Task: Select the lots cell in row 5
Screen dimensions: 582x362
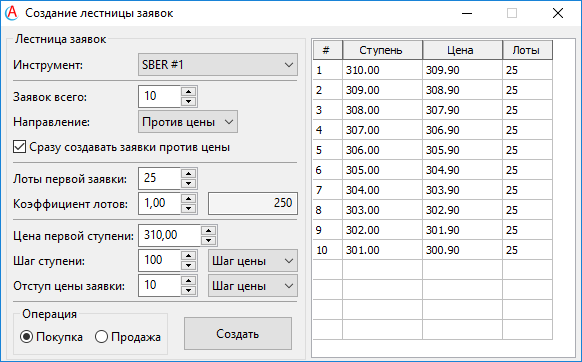Action: (527, 150)
